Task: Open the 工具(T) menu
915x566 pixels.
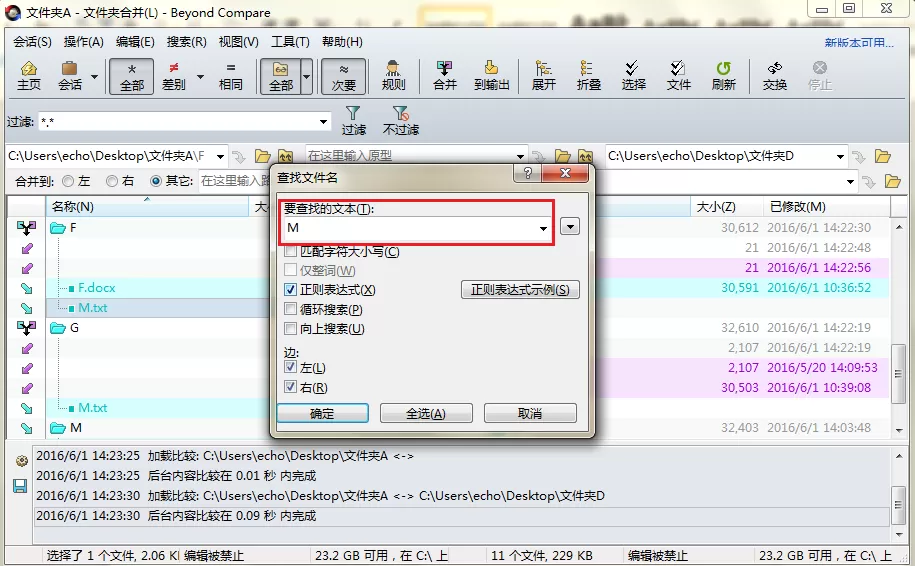Action: click(x=290, y=41)
